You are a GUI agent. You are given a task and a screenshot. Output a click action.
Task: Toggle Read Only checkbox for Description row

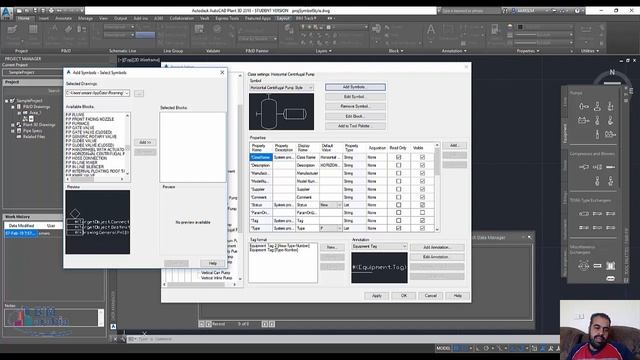point(398,165)
